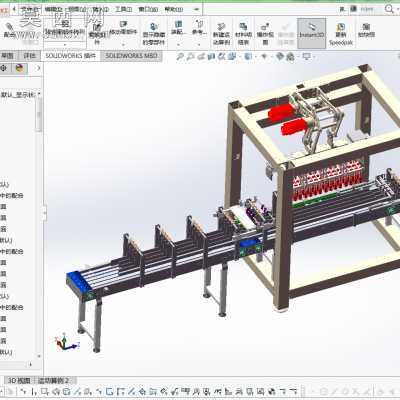Click Reference Geometry tool icon
The width and height of the screenshot is (400, 400).
(x=199, y=28)
